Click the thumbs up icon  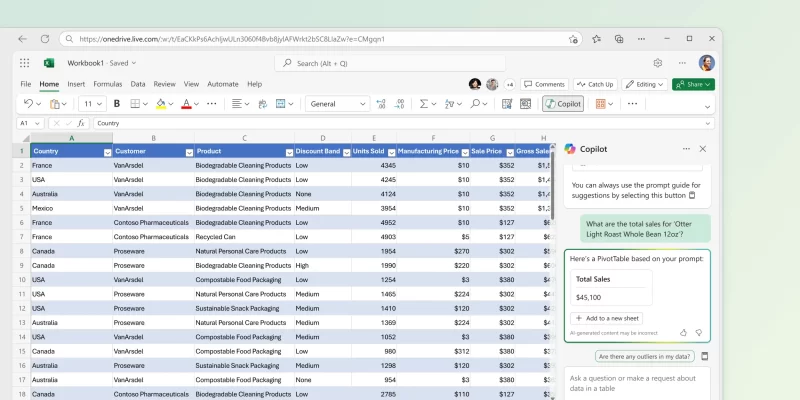(x=683, y=333)
